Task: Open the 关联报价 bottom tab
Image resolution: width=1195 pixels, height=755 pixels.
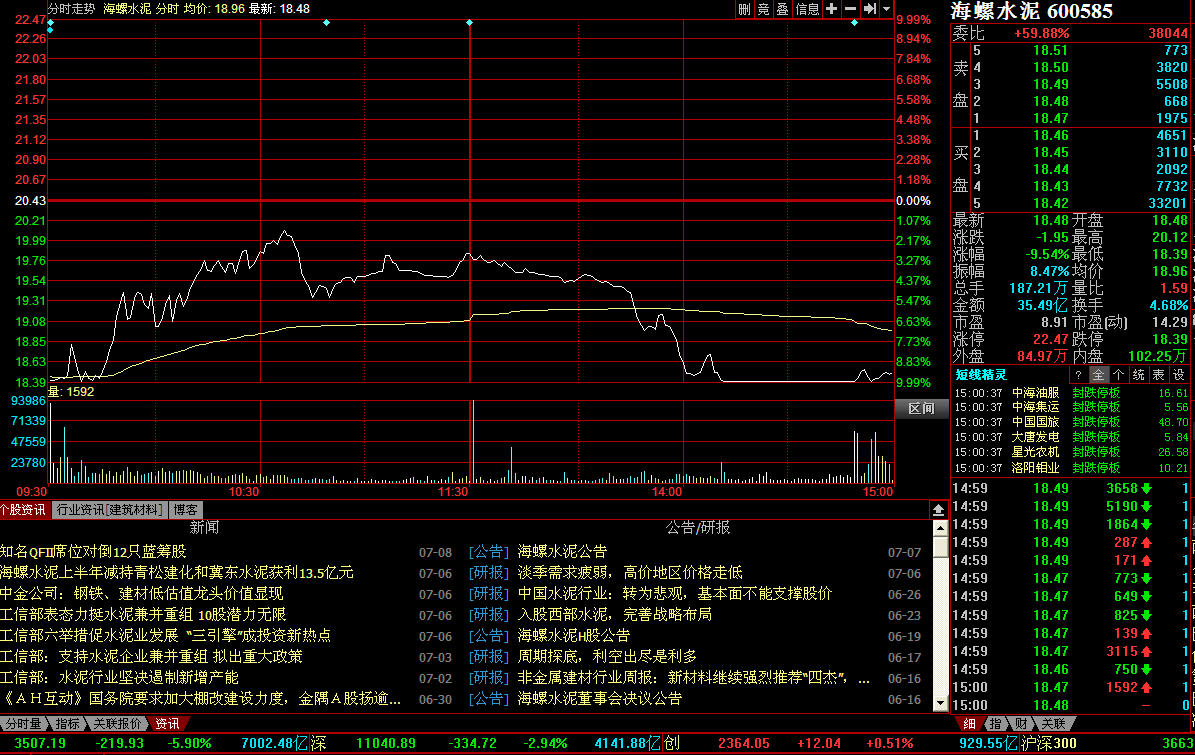Action: [x=116, y=723]
